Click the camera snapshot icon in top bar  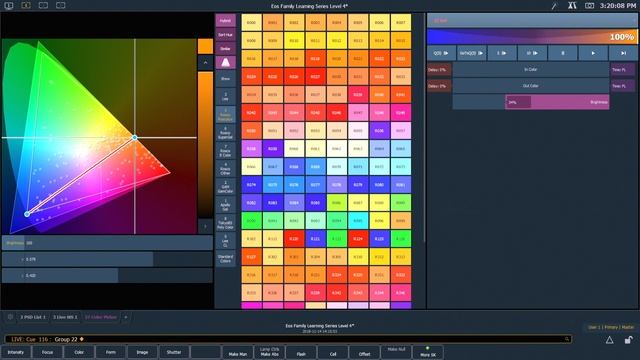(x=589, y=6)
